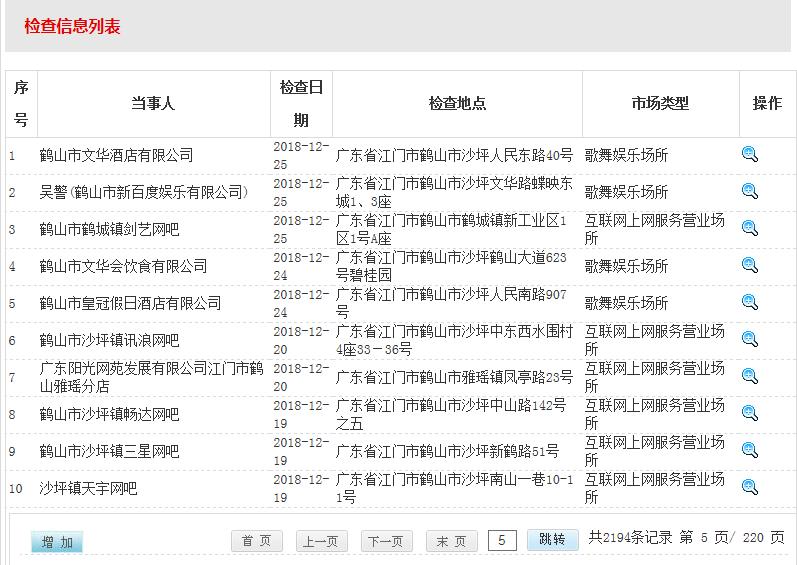Click 上一页 previous page button

[322, 541]
